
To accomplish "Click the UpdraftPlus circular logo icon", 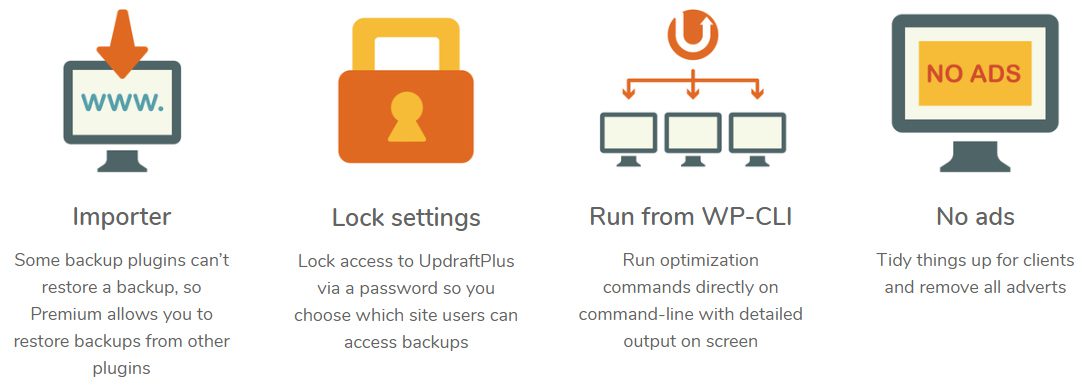I will click(x=693, y=35).
